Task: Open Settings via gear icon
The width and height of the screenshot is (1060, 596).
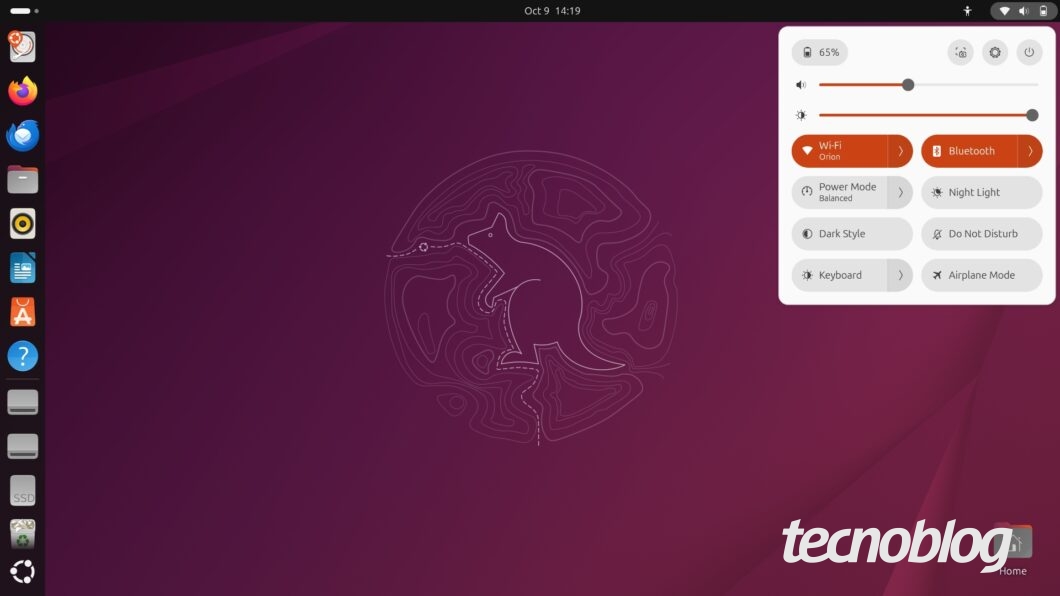Action: click(x=994, y=53)
